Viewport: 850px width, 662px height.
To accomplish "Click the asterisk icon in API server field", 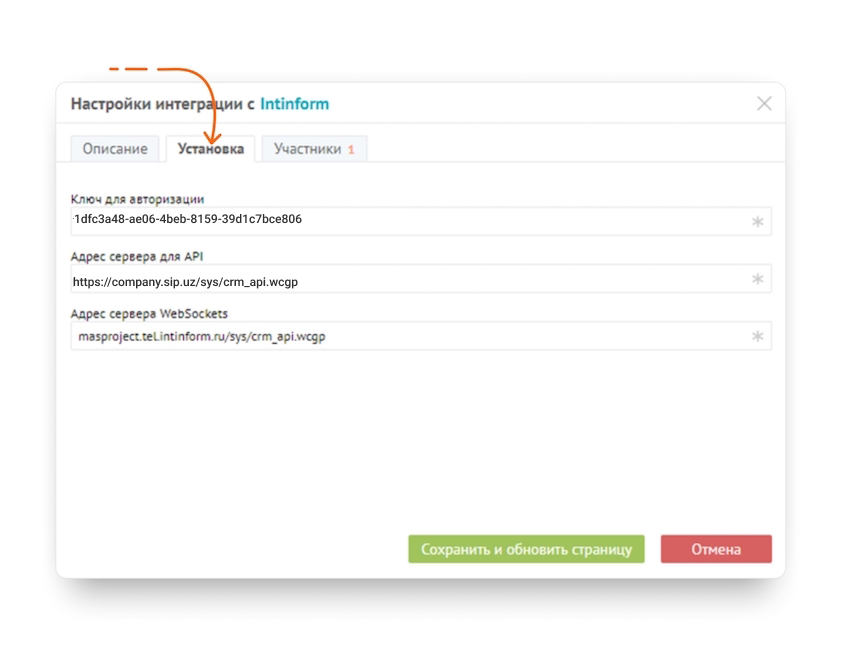I will [x=757, y=279].
